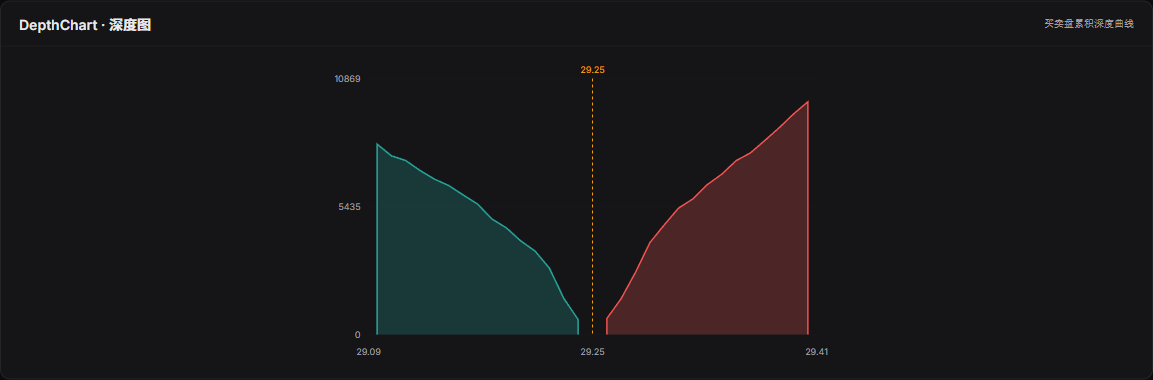Click the 买卖盘累积深度曲线 subtitle text
This screenshot has height=380, width=1153.
(x=1089, y=24)
